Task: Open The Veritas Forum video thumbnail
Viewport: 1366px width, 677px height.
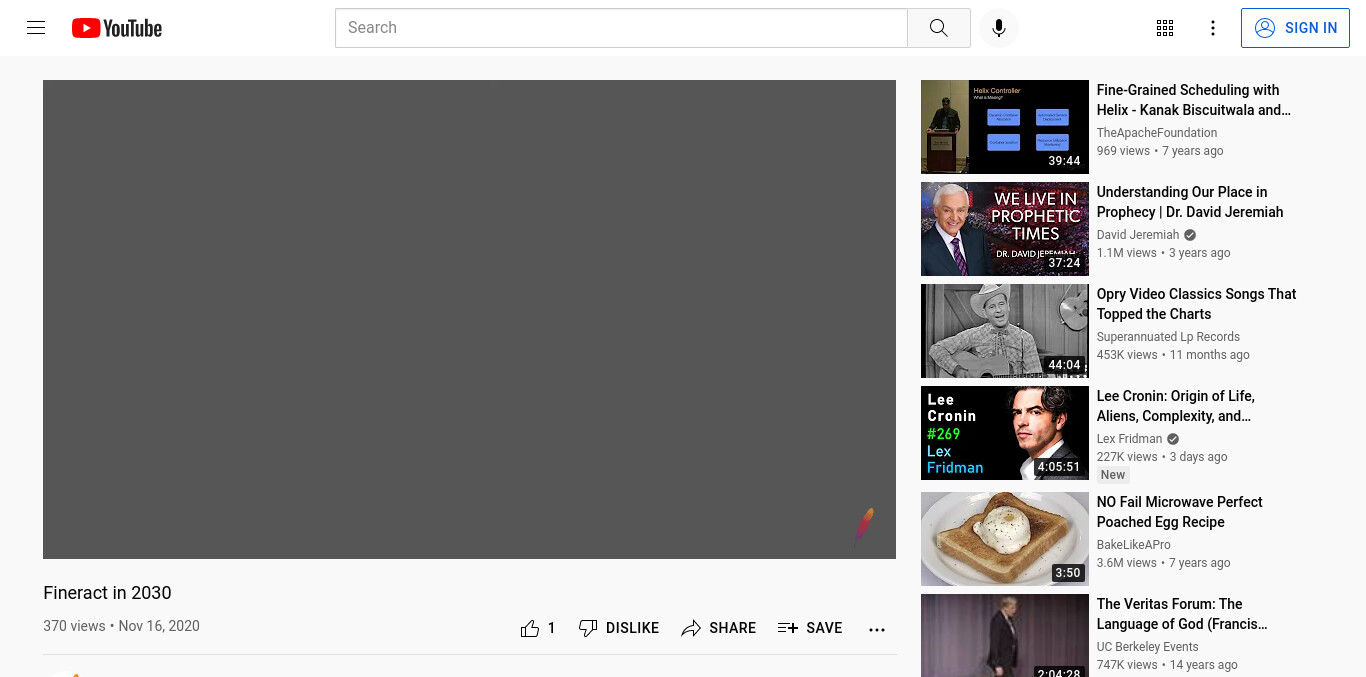Action: pos(1004,635)
